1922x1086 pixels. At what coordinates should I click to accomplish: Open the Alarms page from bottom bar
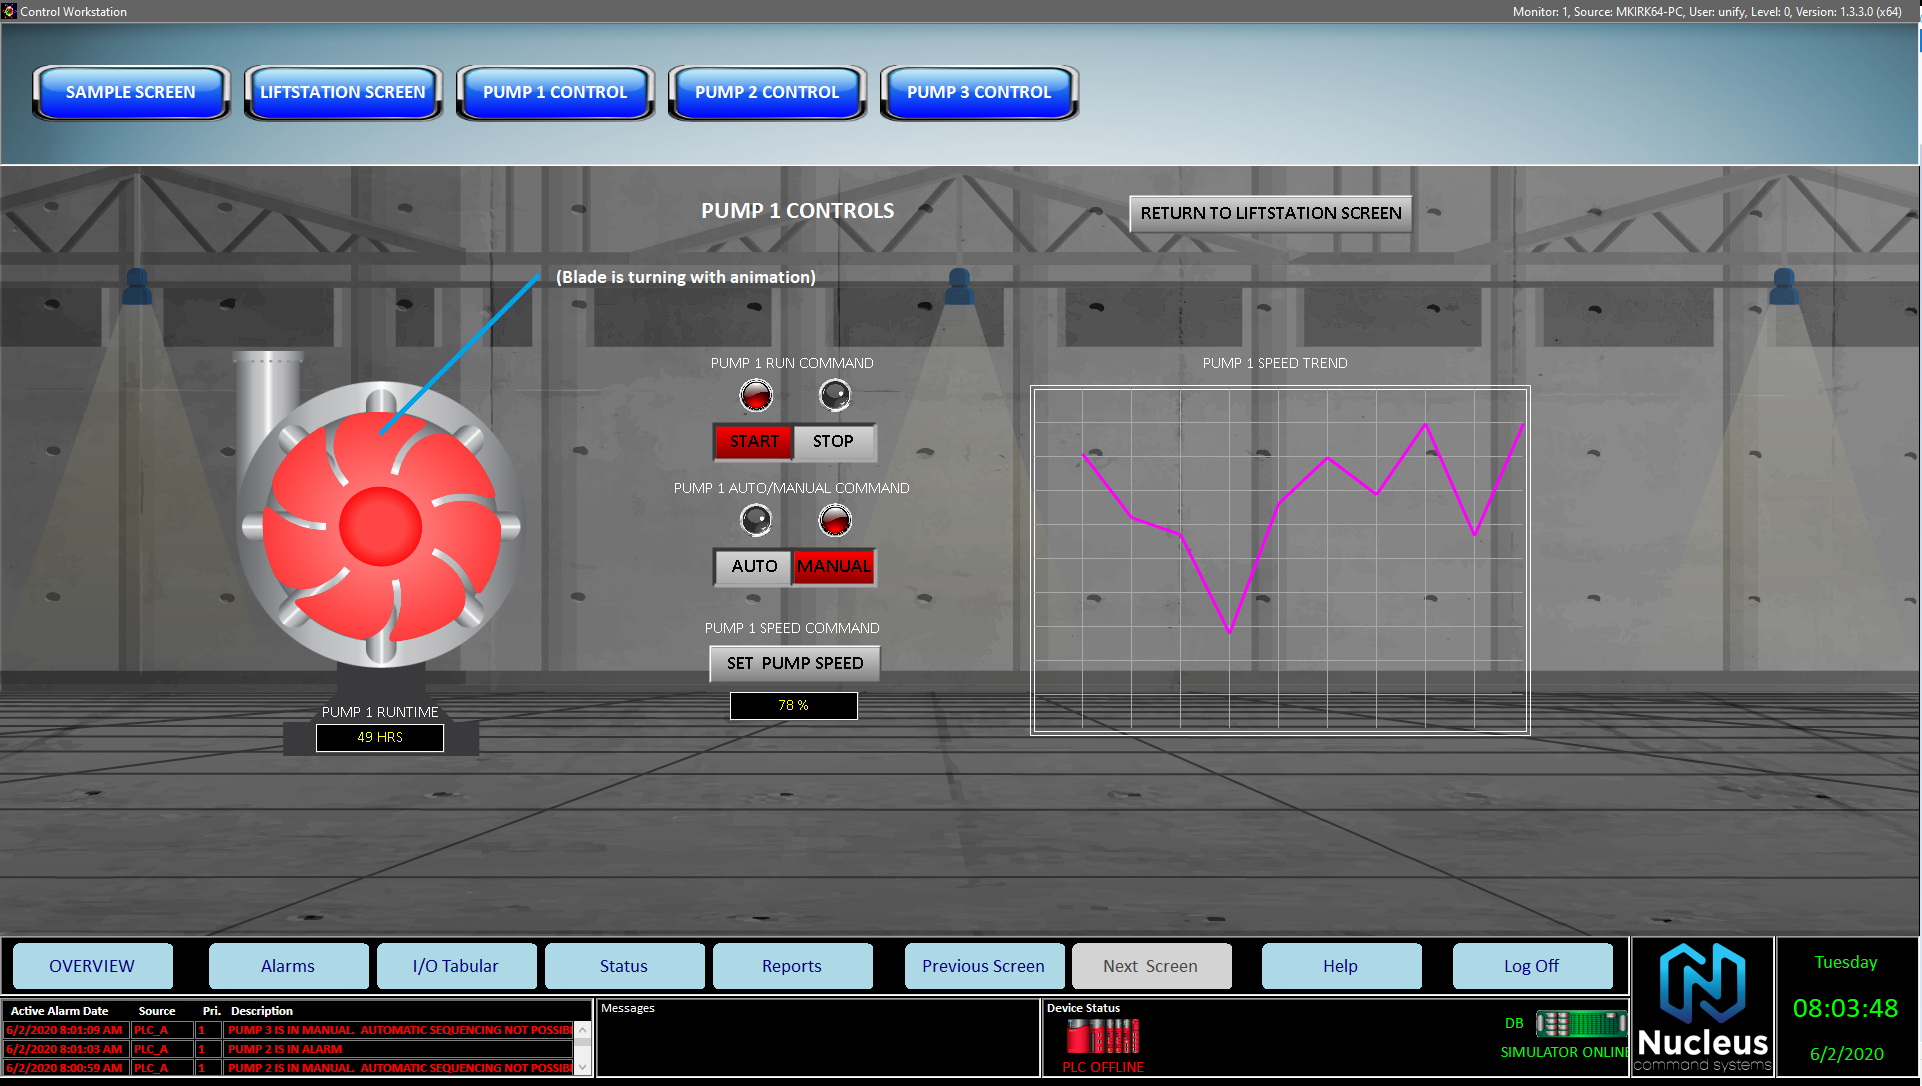(x=288, y=966)
